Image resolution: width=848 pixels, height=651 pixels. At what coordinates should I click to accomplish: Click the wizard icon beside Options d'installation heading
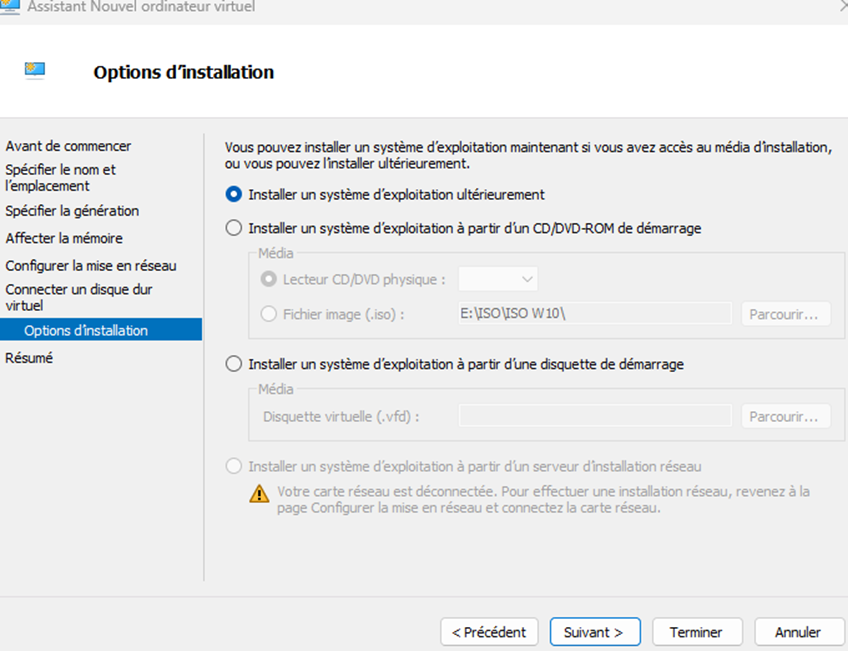[x=35, y=71]
